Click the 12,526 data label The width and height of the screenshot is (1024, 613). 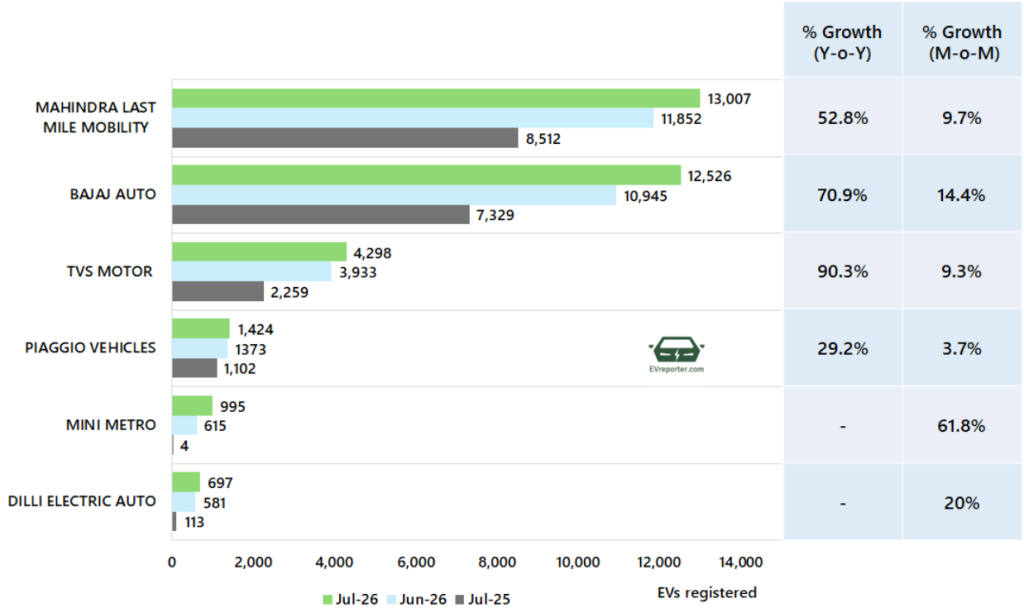[x=709, y=176]
